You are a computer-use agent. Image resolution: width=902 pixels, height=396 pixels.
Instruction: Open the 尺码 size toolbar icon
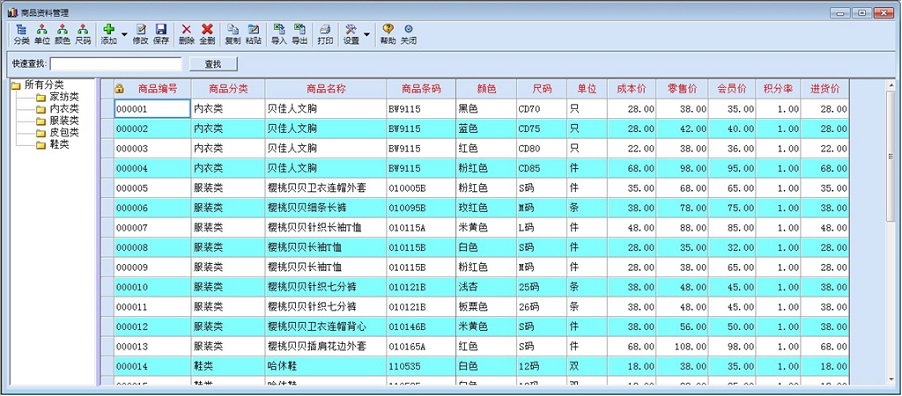83,35
